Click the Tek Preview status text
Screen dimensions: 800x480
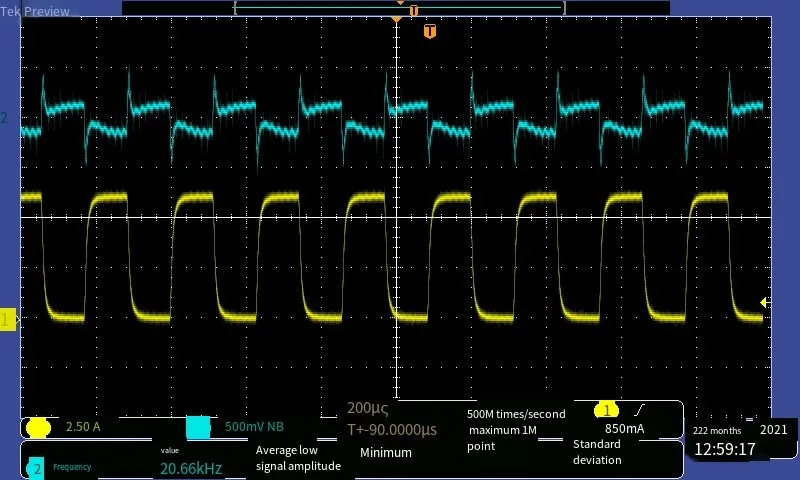(35, 11)
